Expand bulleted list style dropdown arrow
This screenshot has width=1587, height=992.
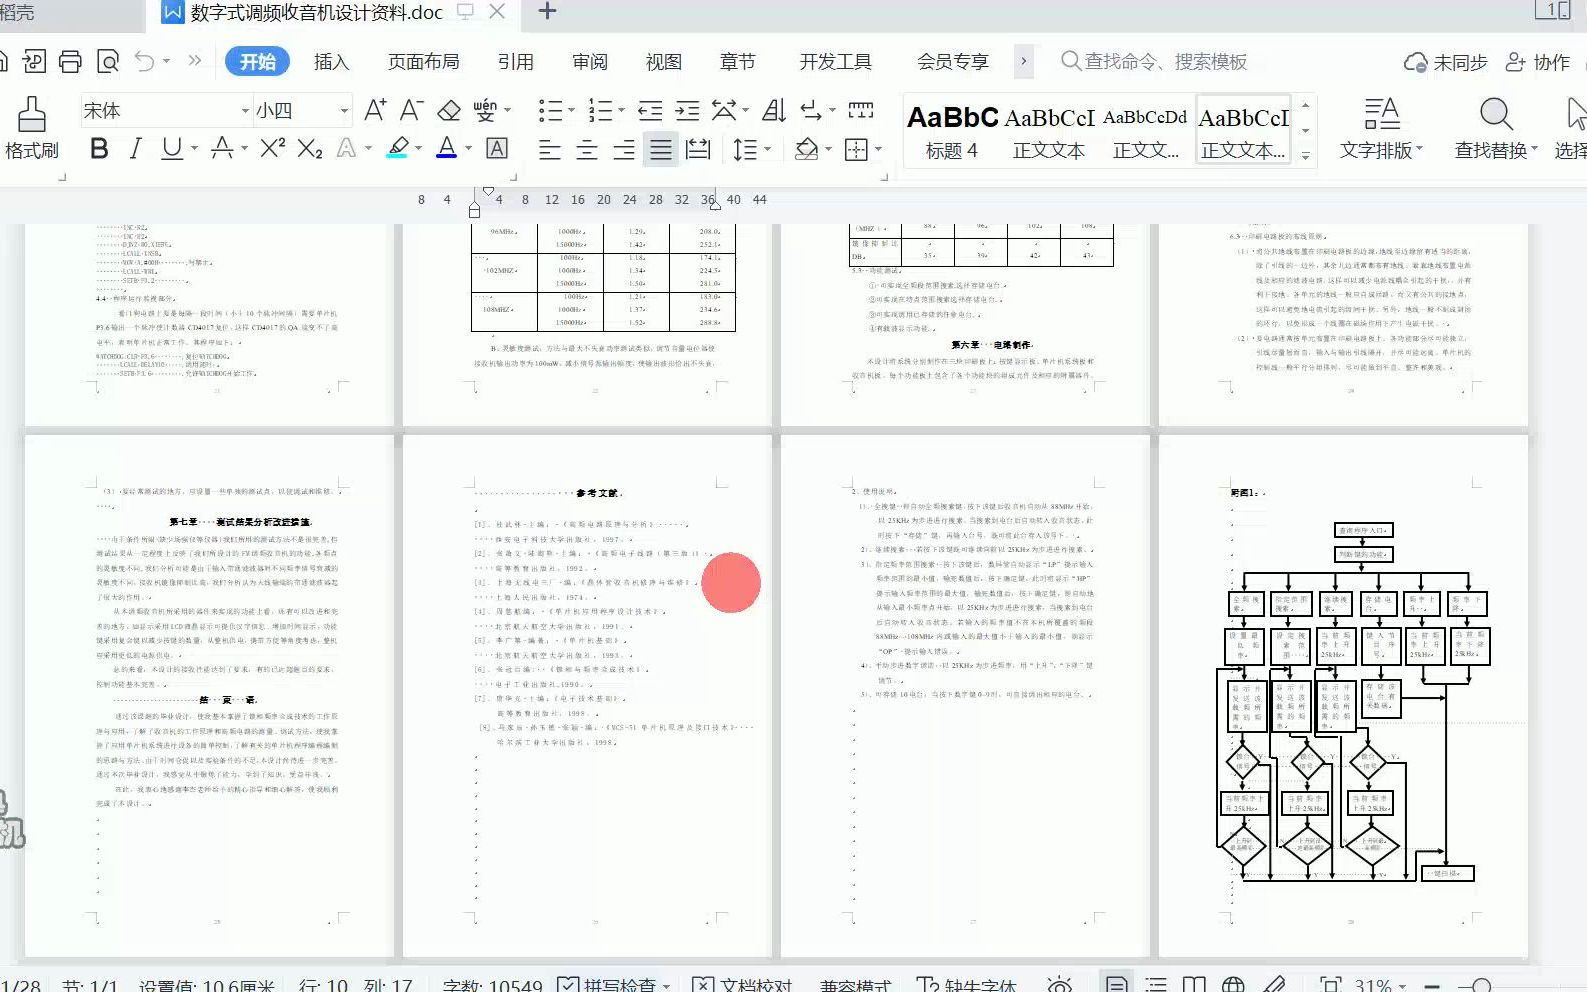(x=571, y=110)
